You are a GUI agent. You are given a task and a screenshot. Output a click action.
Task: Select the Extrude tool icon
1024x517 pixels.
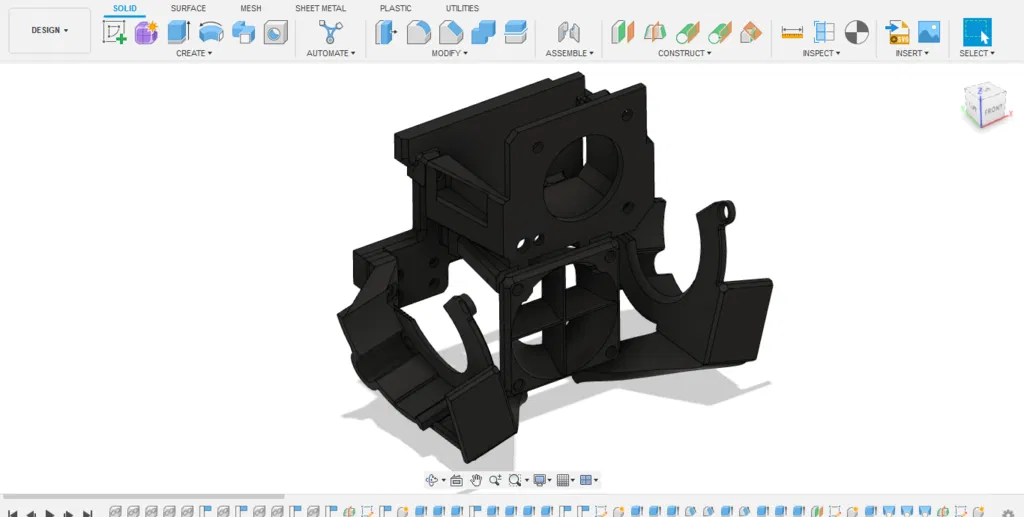coord(179,32)
